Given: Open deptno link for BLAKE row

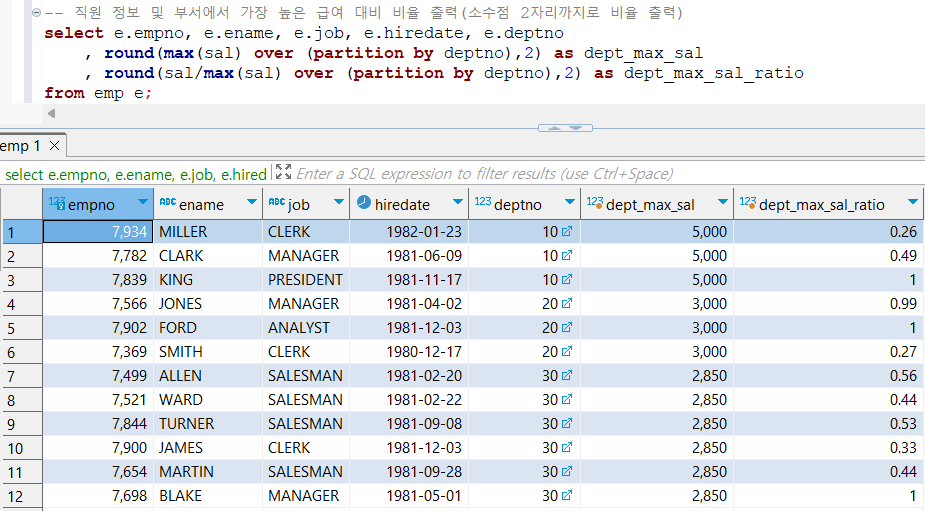Looking at the screenshot, I should 567,496.
